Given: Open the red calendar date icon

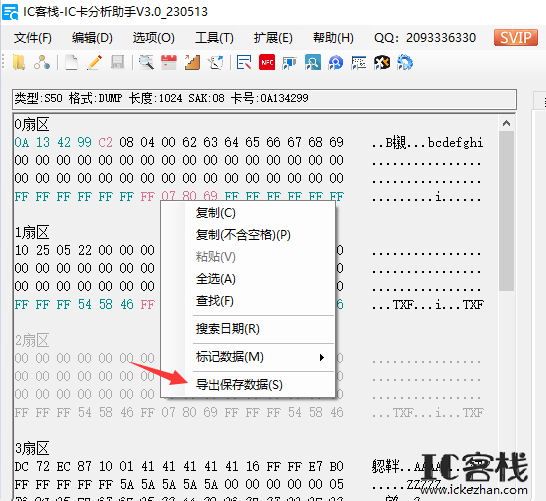Looking at the screenshot, I should (x=169, y=63).
